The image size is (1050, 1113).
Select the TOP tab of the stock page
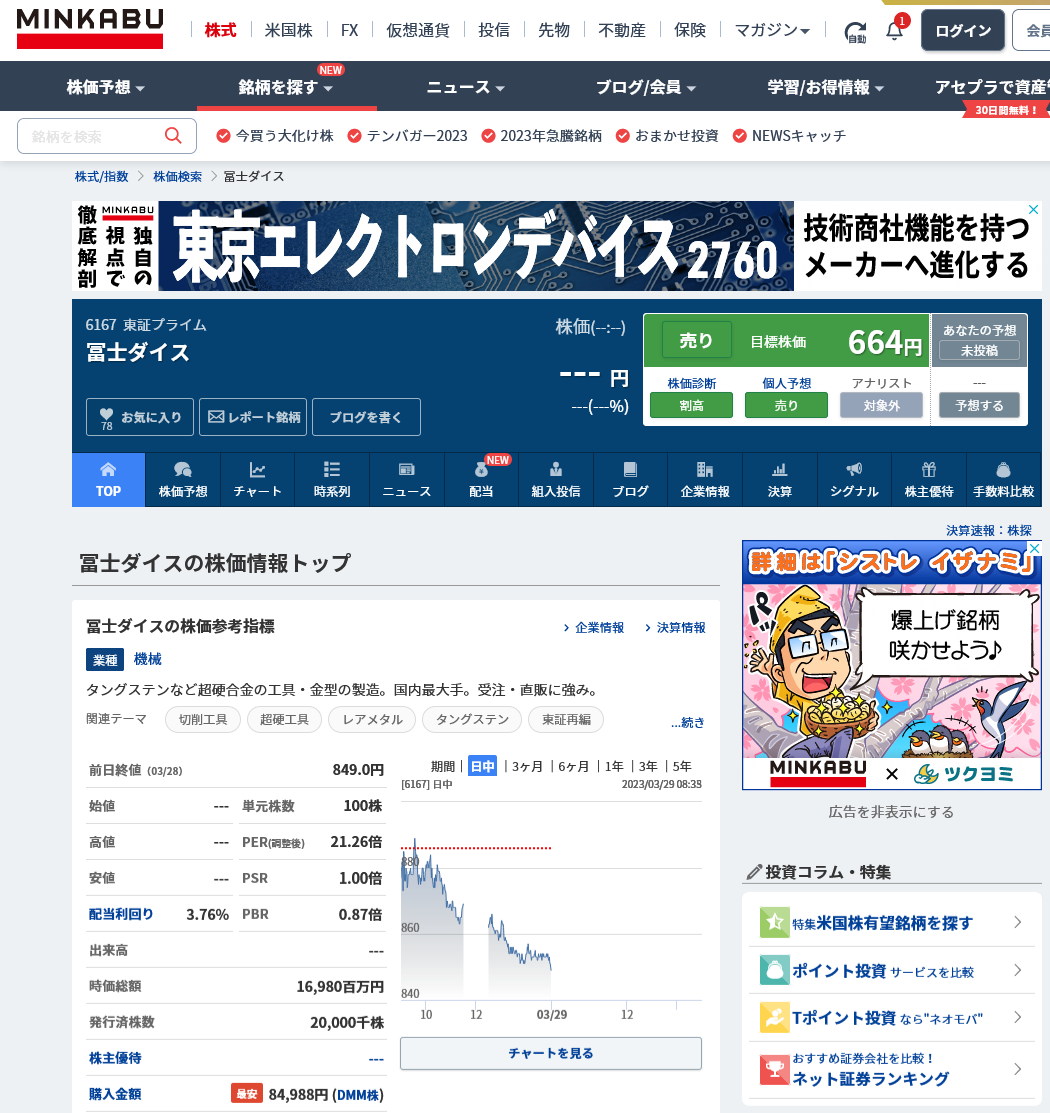point(108,480)
